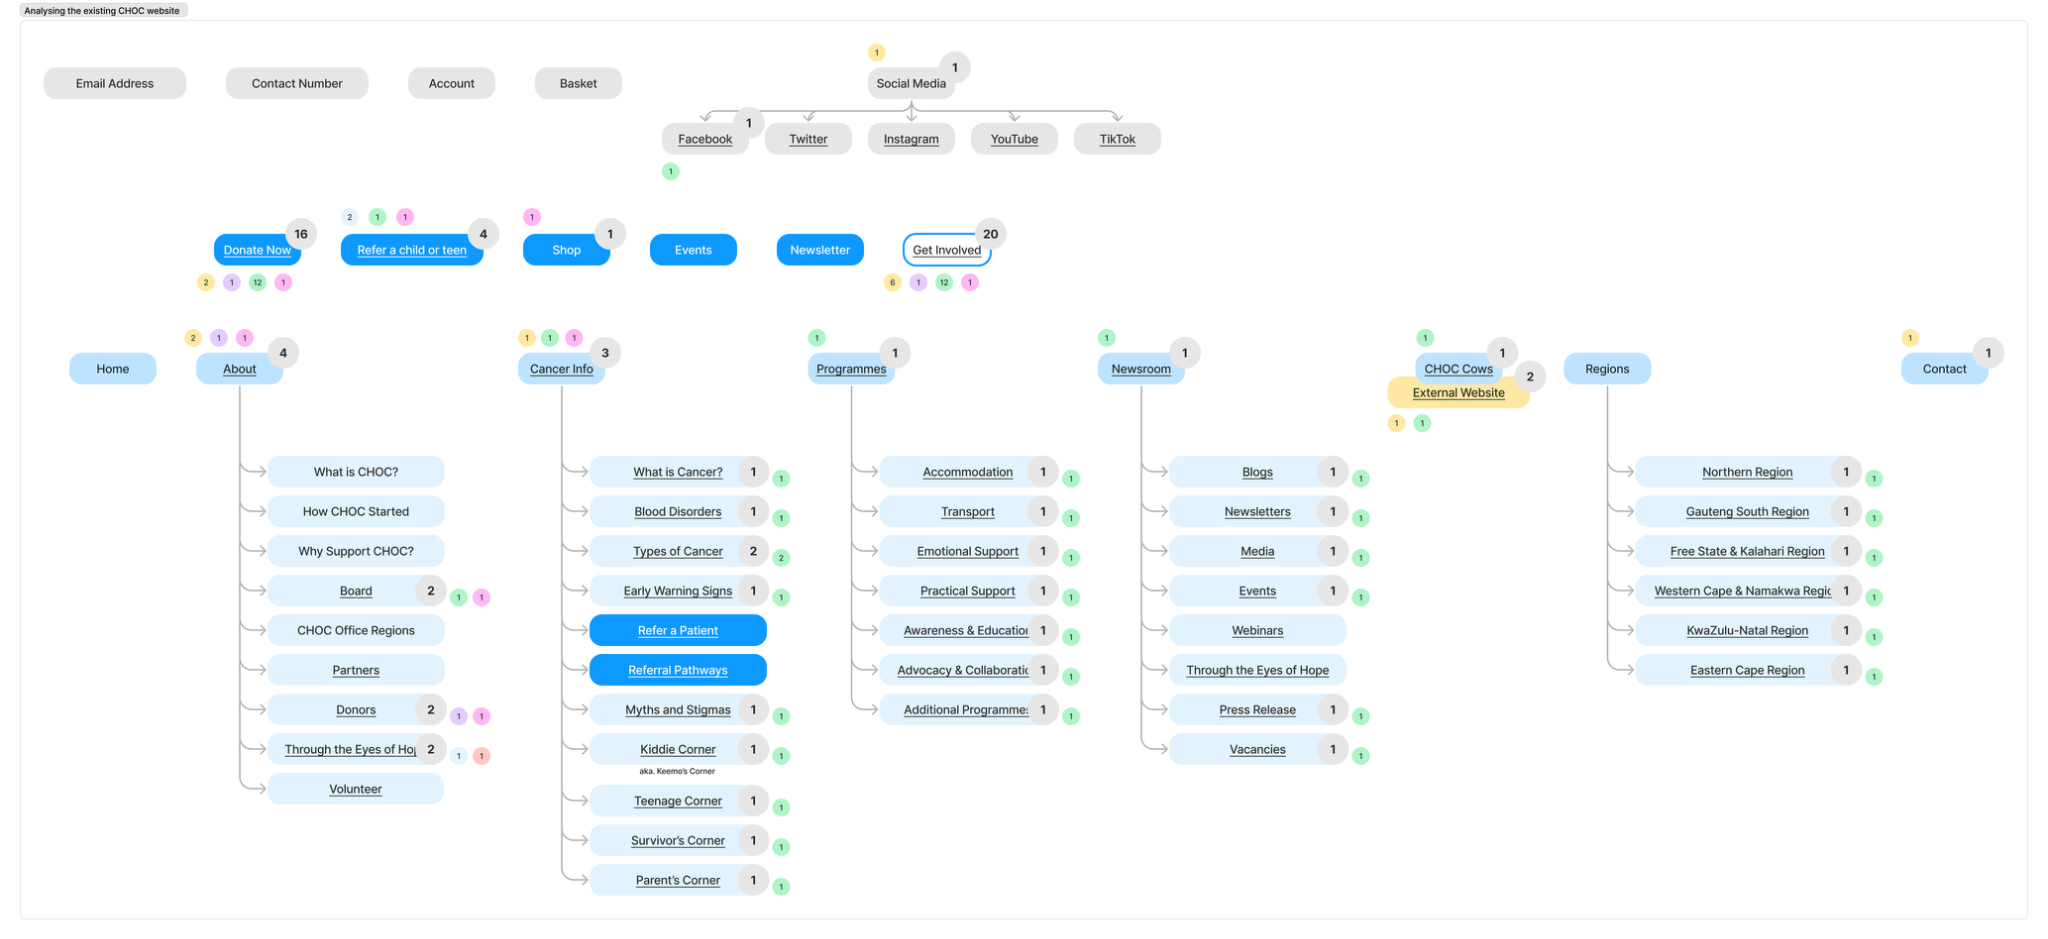Click the blue Refer a Patient node

[678, 631]
